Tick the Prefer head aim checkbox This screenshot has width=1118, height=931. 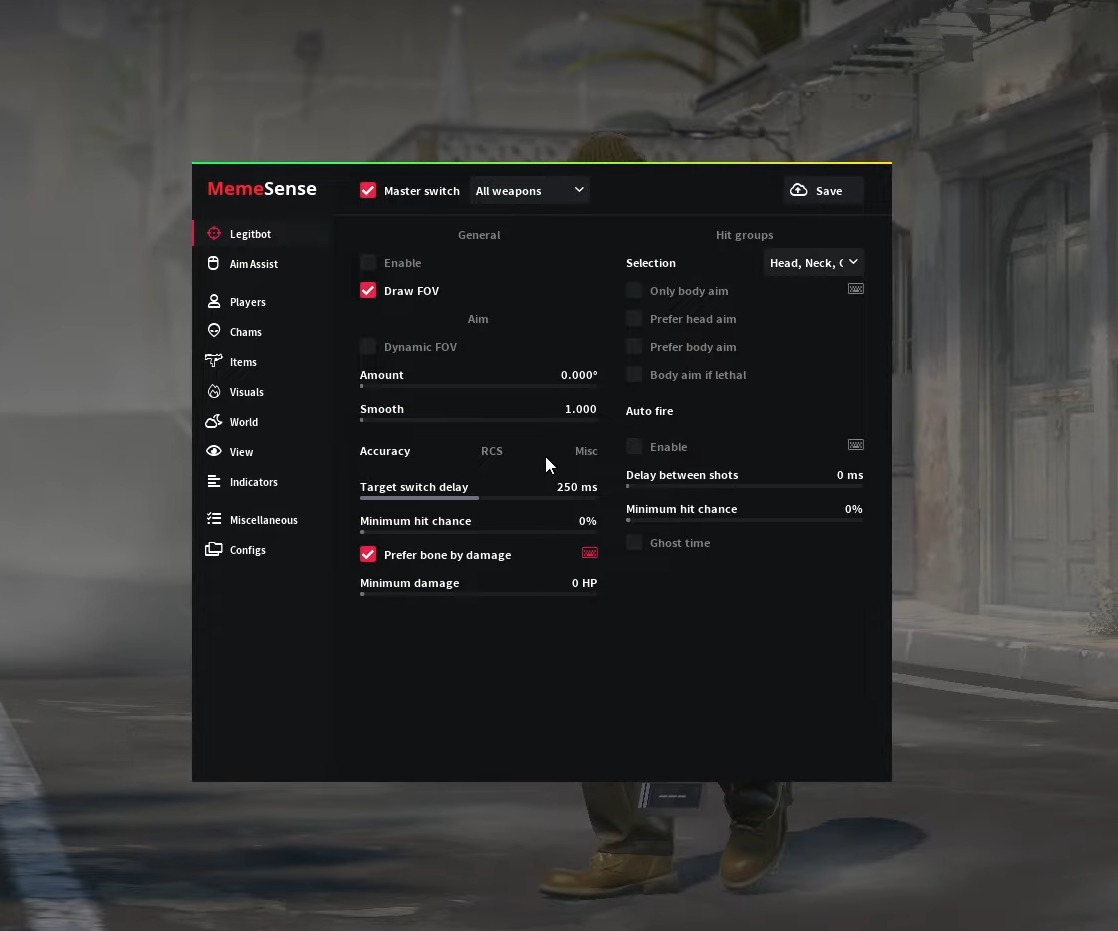[634, 319]
